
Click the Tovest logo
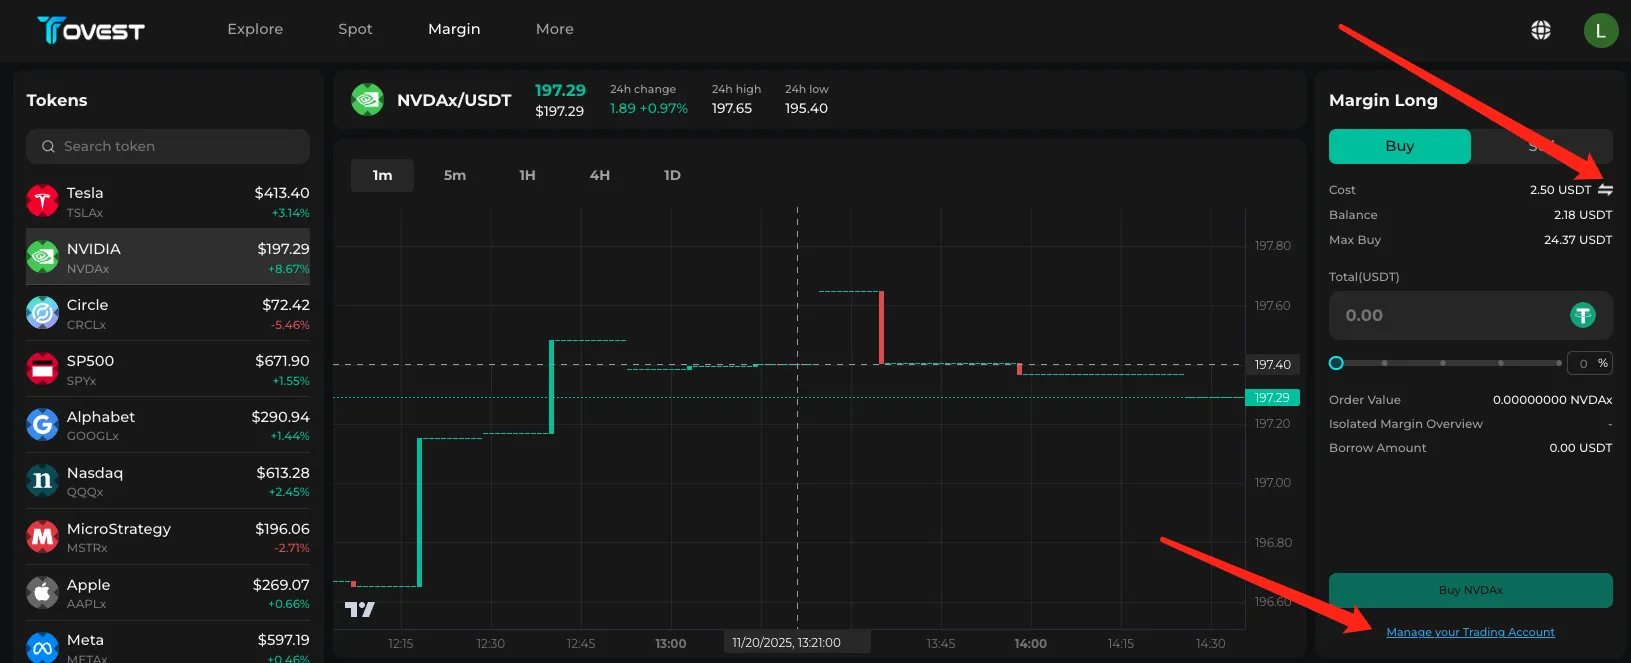point(91,30)
